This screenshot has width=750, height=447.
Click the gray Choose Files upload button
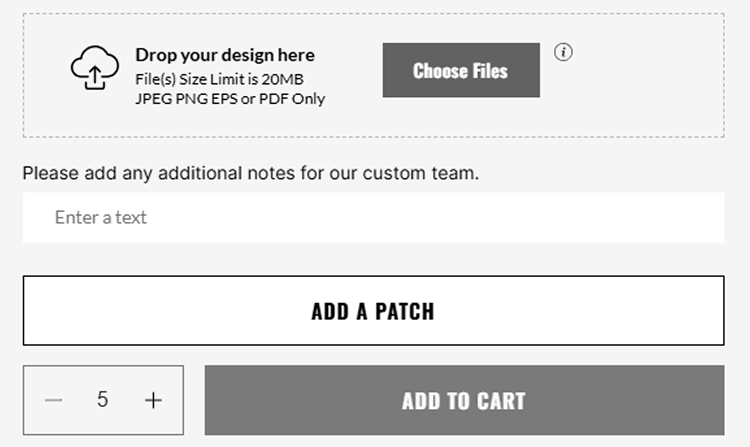pyautogui.click(x=461, y=70)
